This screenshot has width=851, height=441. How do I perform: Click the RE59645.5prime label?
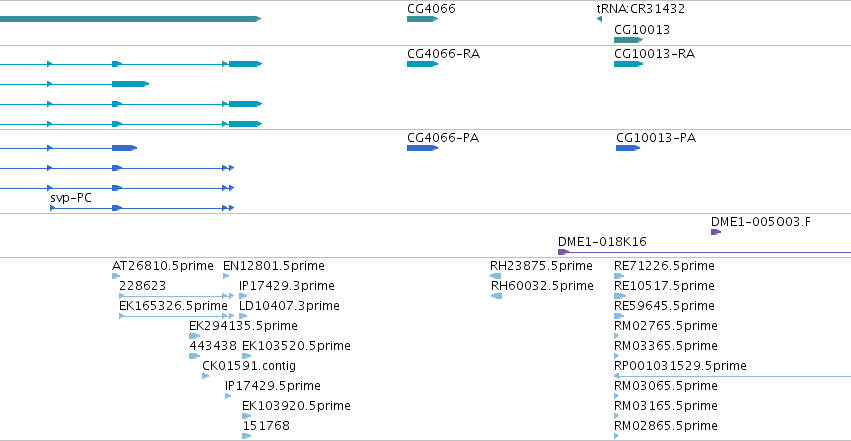click(664, 306)
